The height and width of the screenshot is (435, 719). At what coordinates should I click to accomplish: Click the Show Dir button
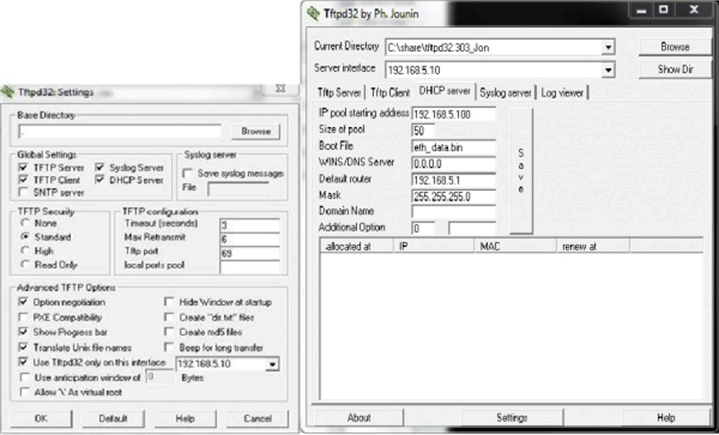pyautogui.click(x=675, y=69)
